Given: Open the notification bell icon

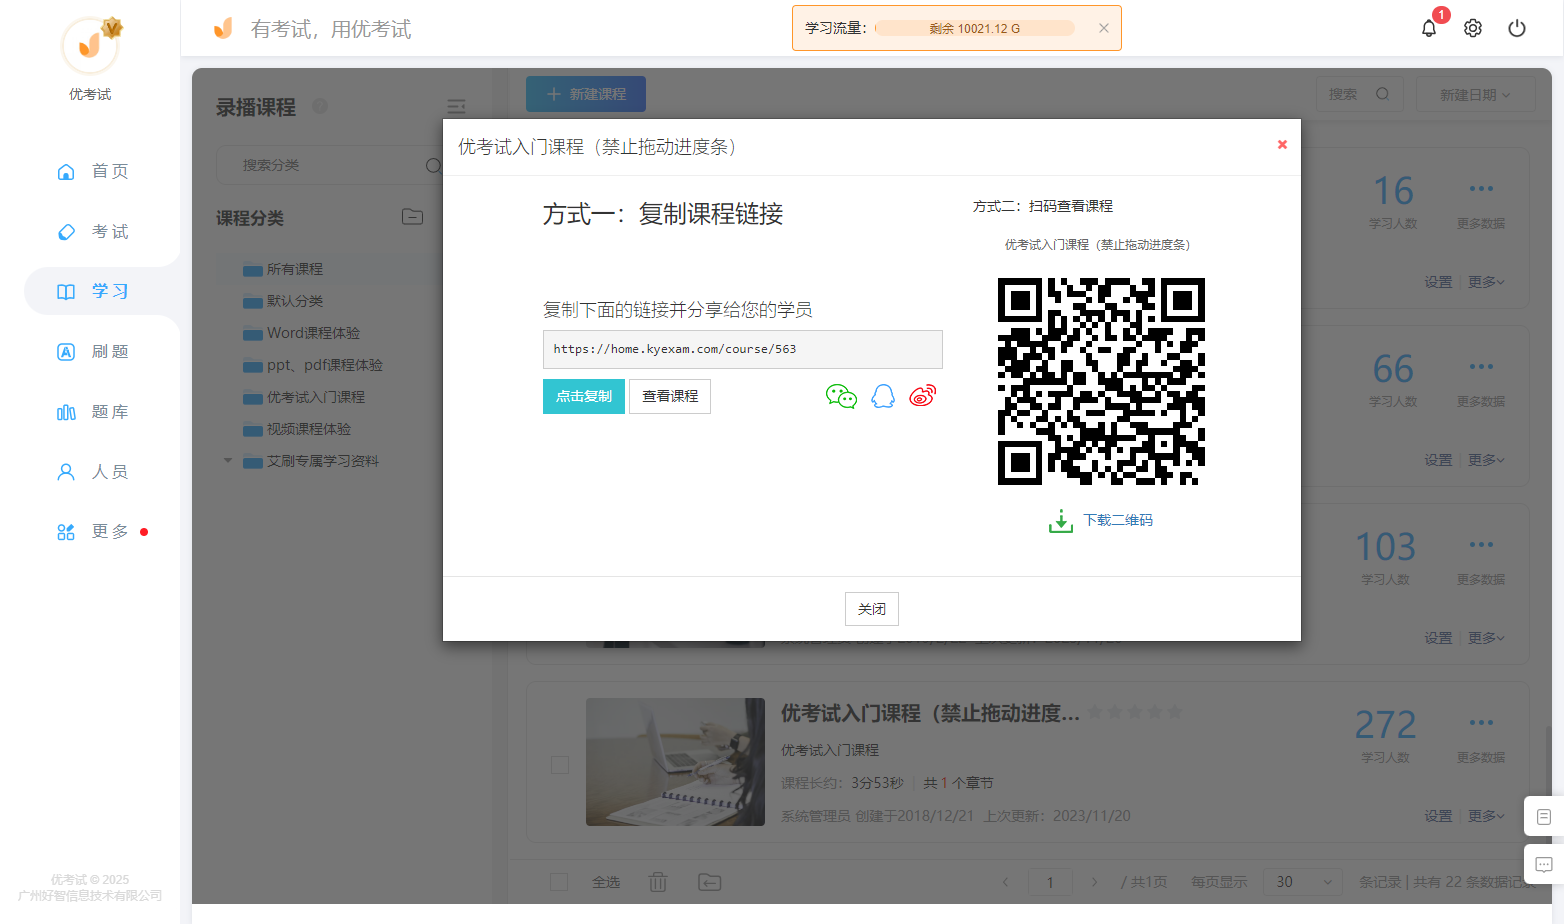Looking at the screenshot, I should 1429,28.
